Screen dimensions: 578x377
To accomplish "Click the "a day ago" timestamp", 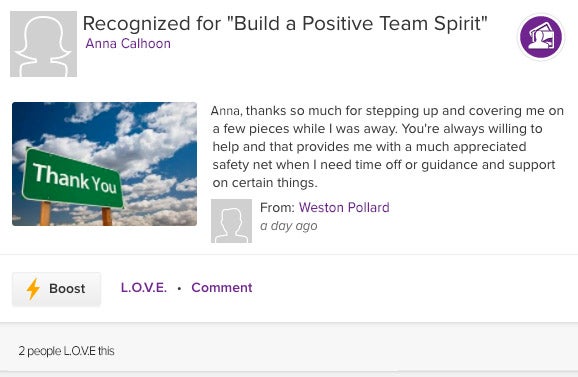I will click(289, 226).
